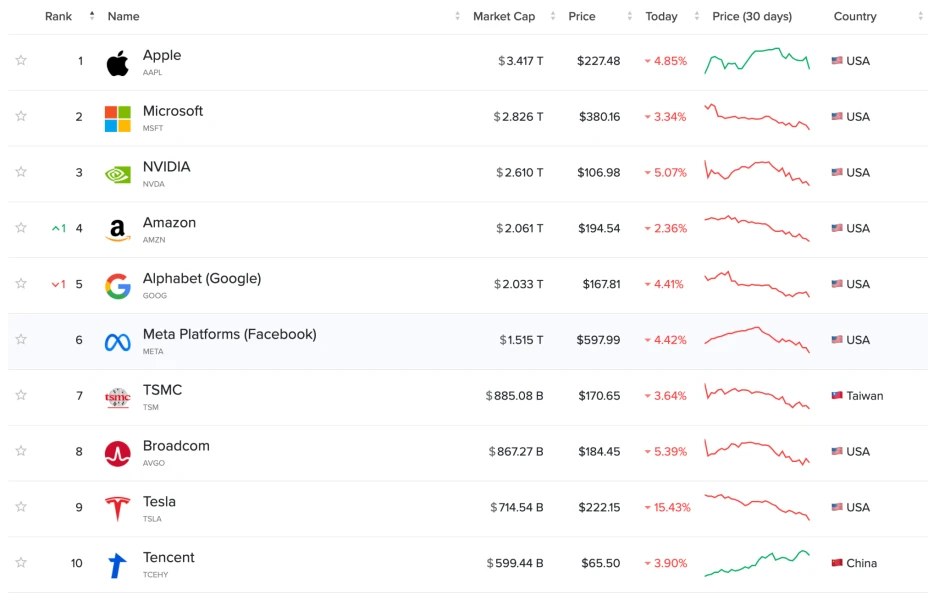Sort by Name using its sort arrows
939x600 pixels.
pos(458,16)
